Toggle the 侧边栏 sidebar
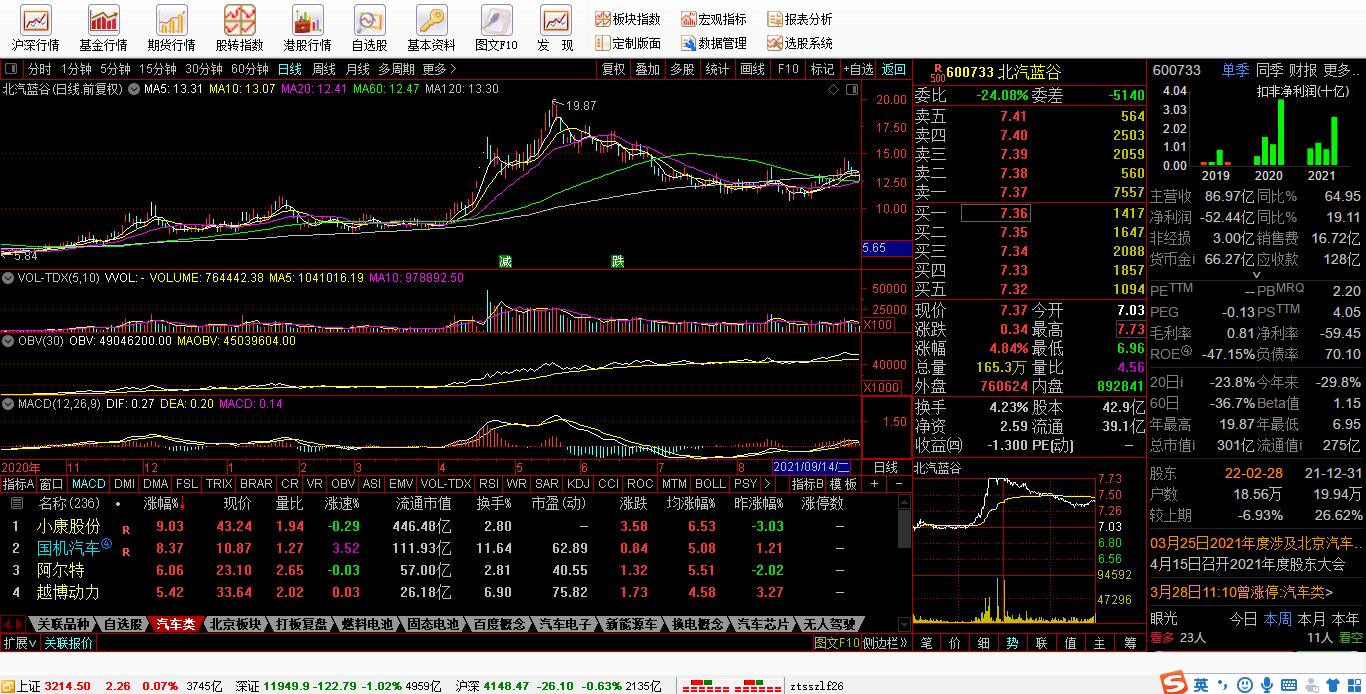The height and width of the screenshot is (694, 1366). [x=885, y=643]
